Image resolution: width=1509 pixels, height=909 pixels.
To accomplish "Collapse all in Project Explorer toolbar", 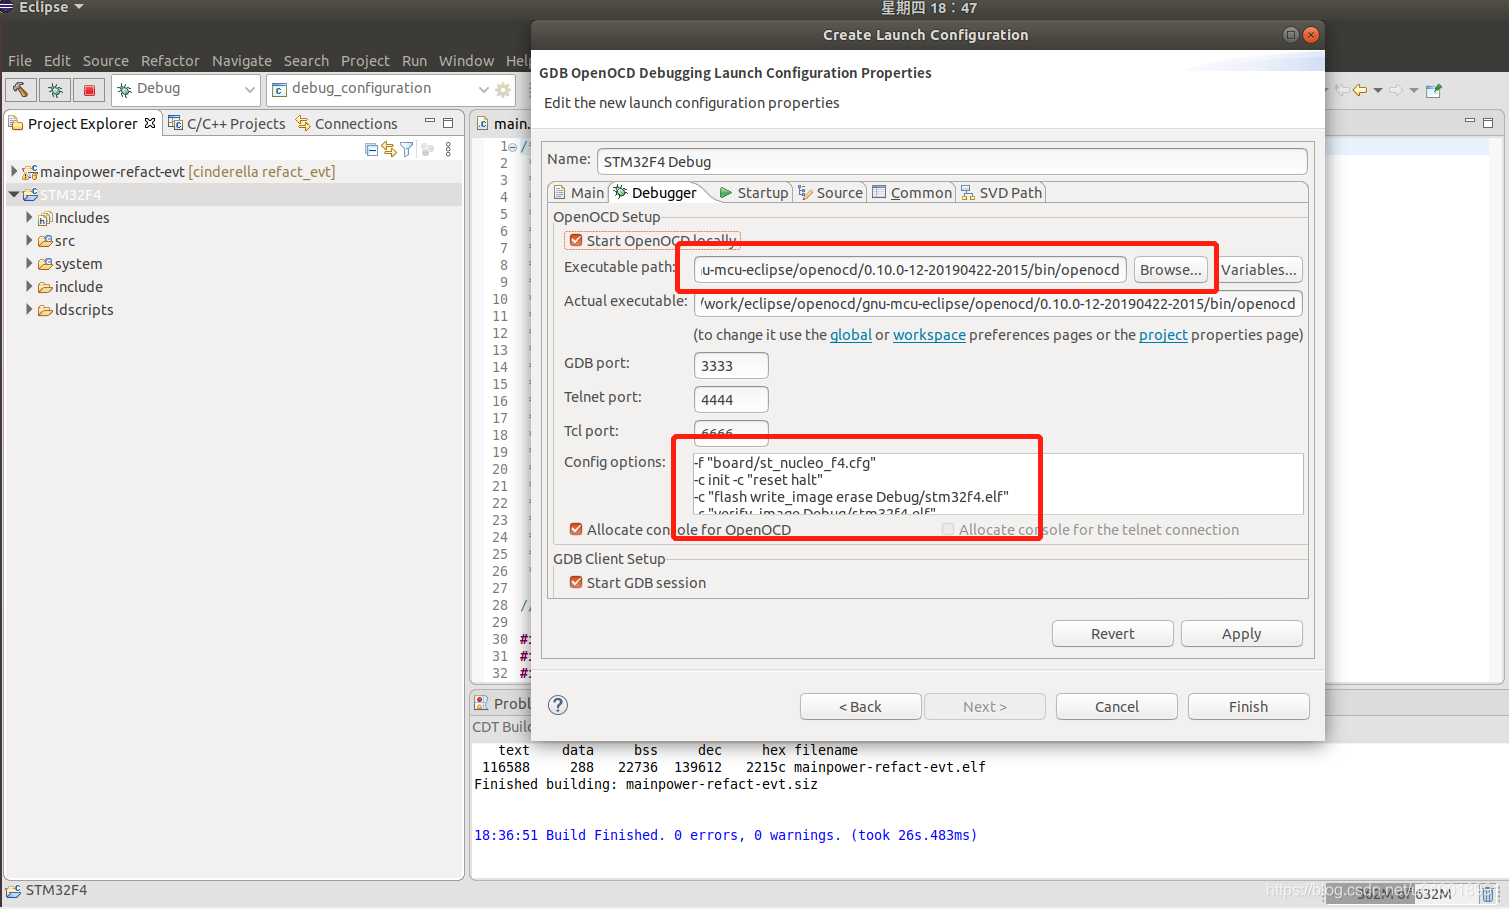I will point(372,149).
